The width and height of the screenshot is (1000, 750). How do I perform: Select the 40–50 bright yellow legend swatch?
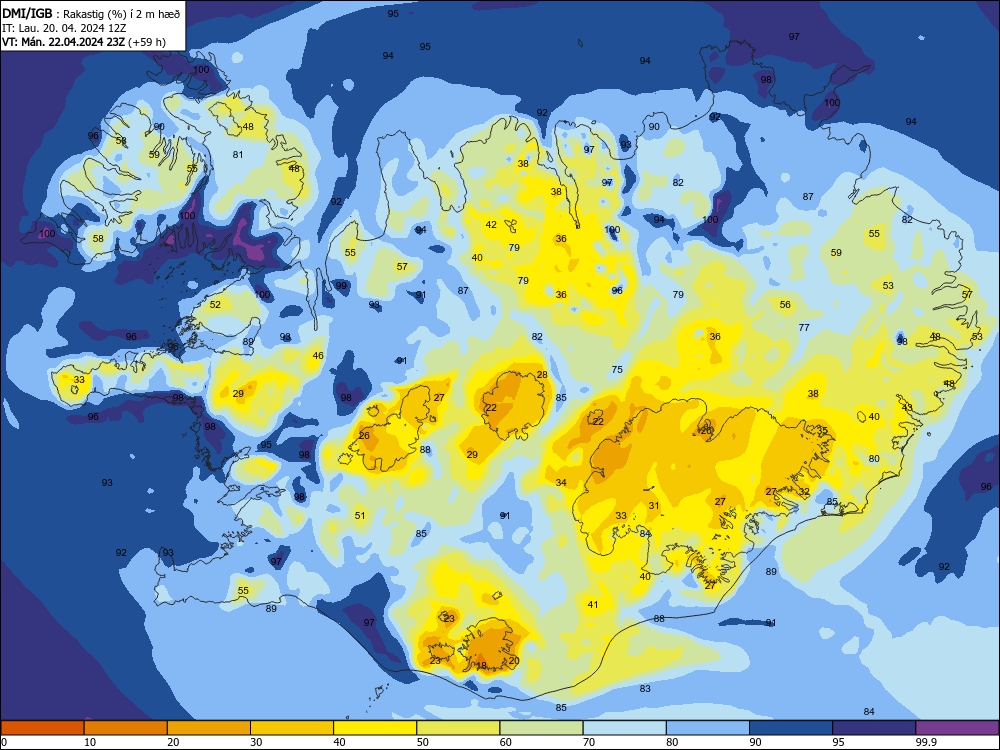[x=375, y=728]
